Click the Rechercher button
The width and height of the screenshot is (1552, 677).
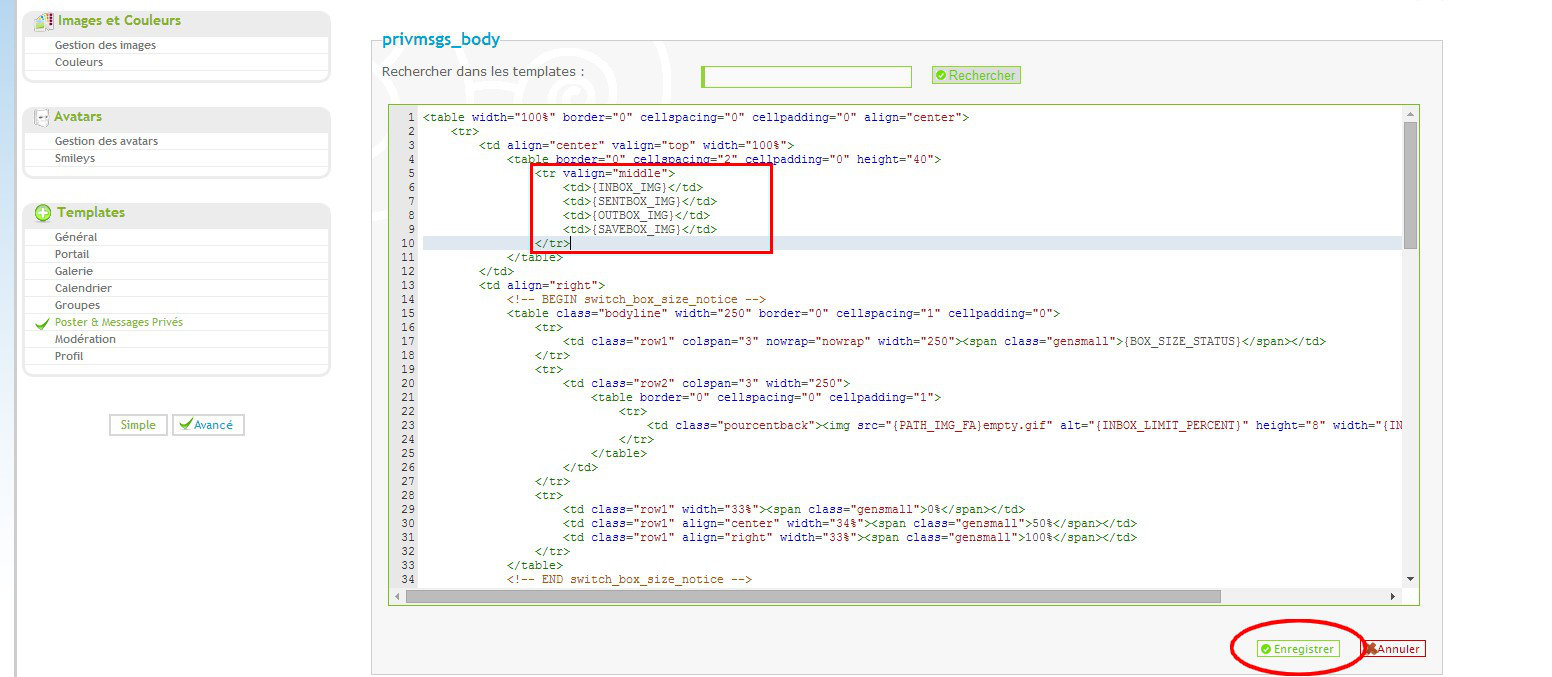tap(976, 75)
